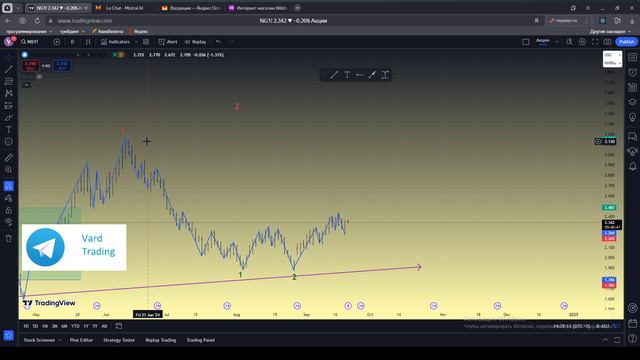Activate the zoom-in tool in left sidebar
The width and height of the screenshot is (640, 360).
point(9,169)
